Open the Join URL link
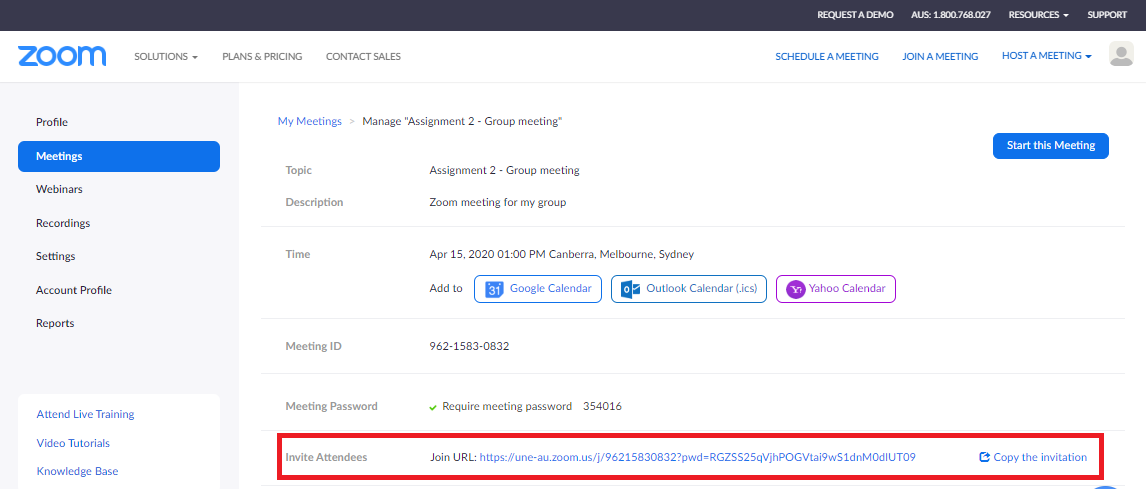 click(x=697, y=457)
